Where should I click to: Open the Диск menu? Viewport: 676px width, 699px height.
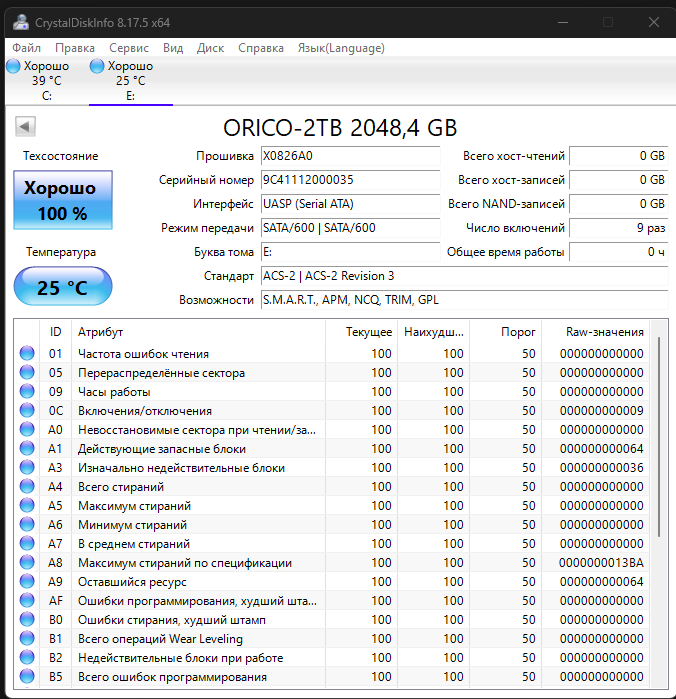pyautogui.click(x=210, y=47)
